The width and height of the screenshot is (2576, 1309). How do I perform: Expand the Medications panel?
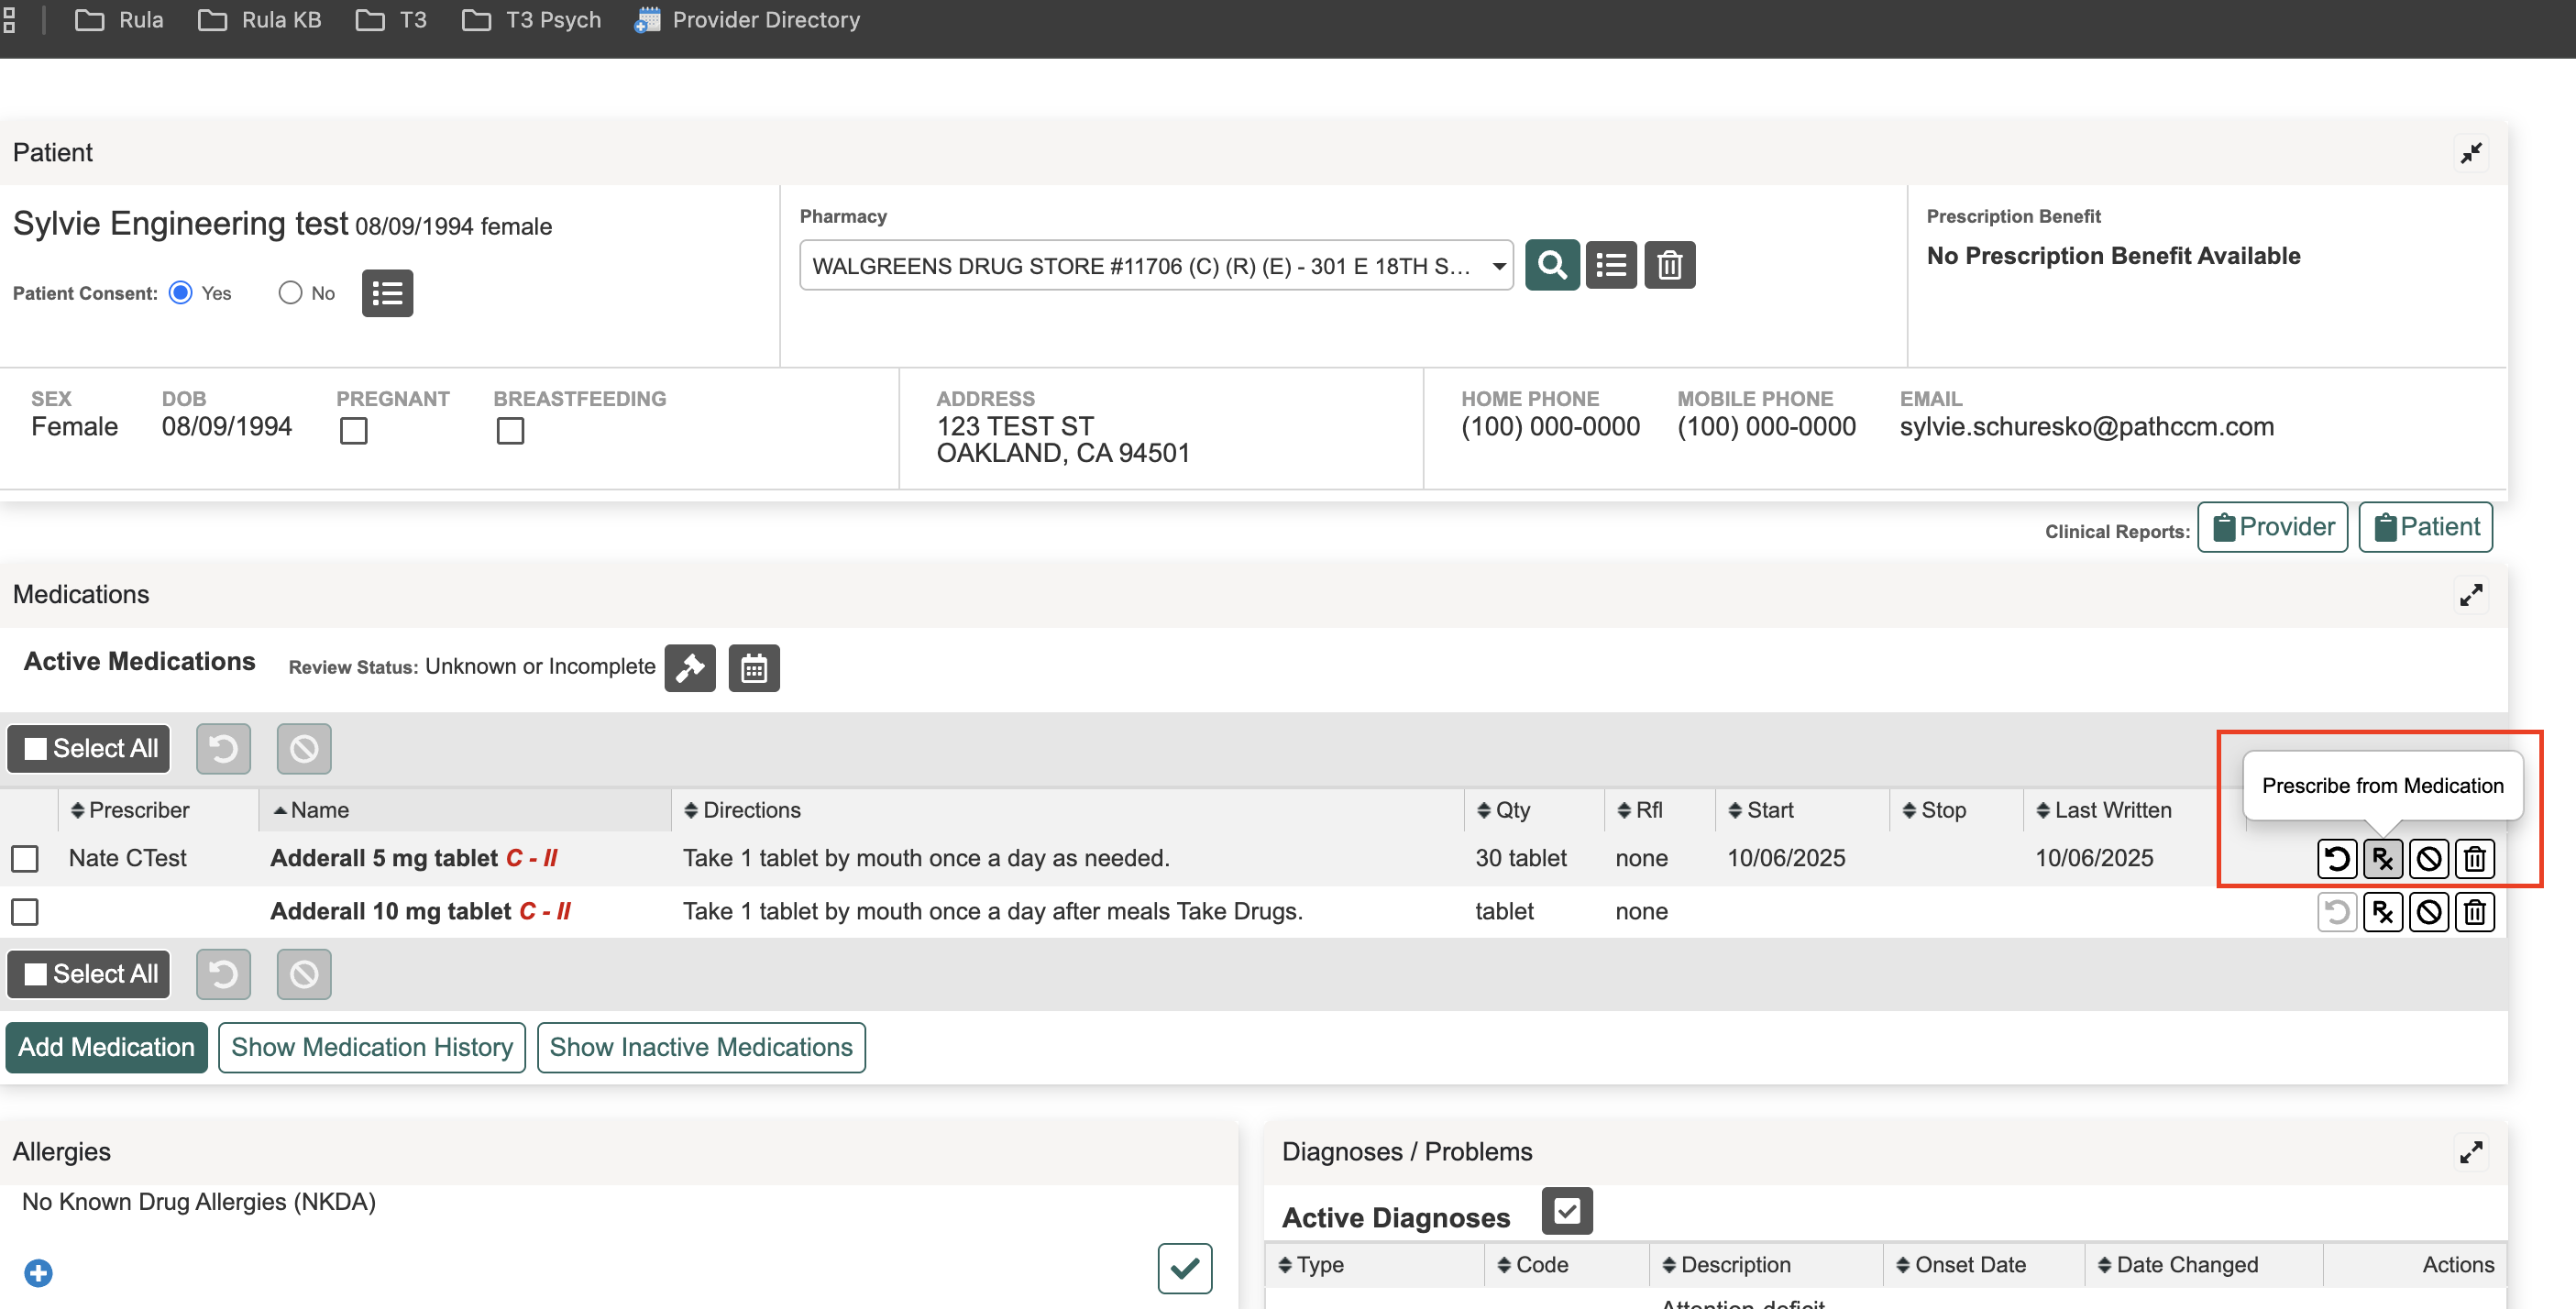pyautogui.click(x=2471, y=595)
